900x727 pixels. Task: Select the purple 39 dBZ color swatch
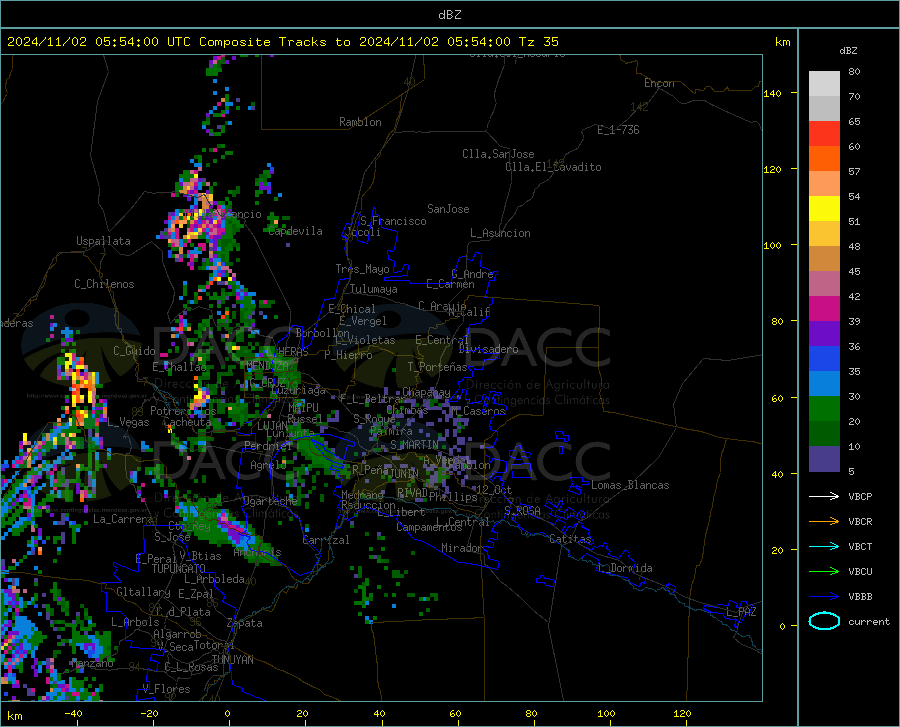pos(824,334)
